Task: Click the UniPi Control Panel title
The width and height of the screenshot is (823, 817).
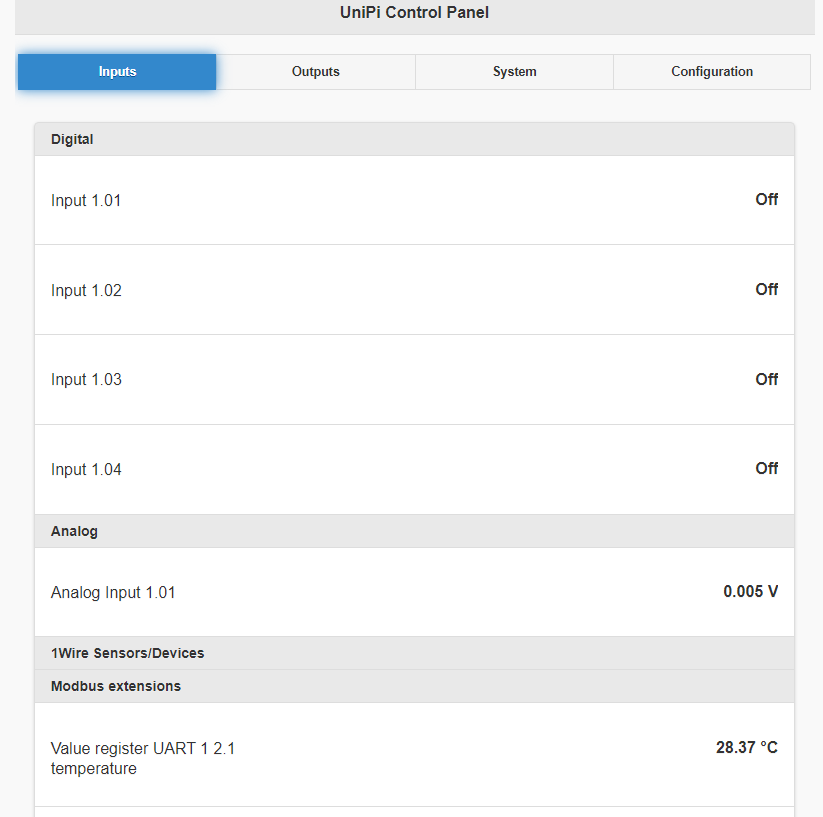Action: click(x=414, y=13)
